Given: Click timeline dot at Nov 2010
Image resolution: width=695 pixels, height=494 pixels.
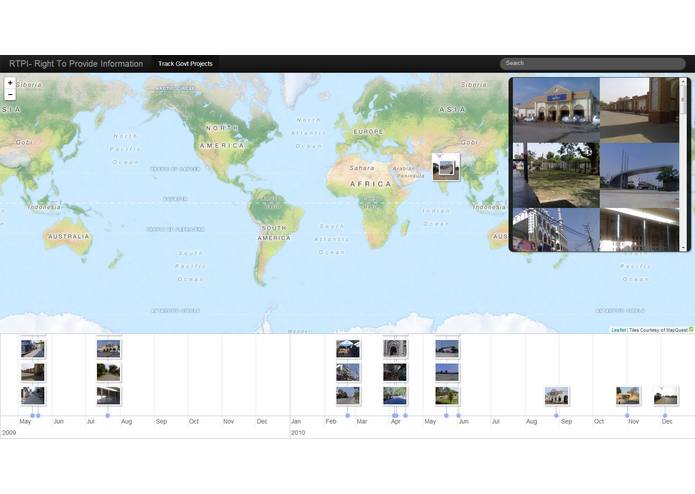Looking at the screenshot, I should 627,416.
